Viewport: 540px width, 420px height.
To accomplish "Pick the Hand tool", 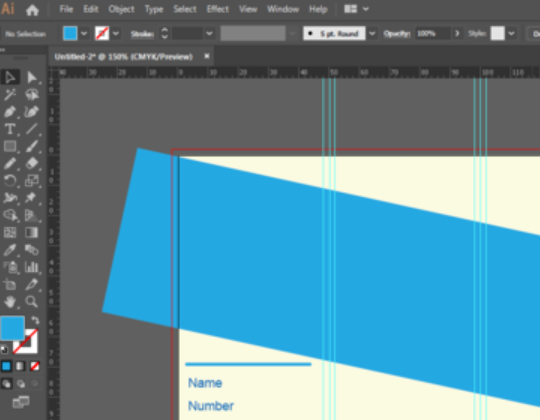I will (10, 302).
